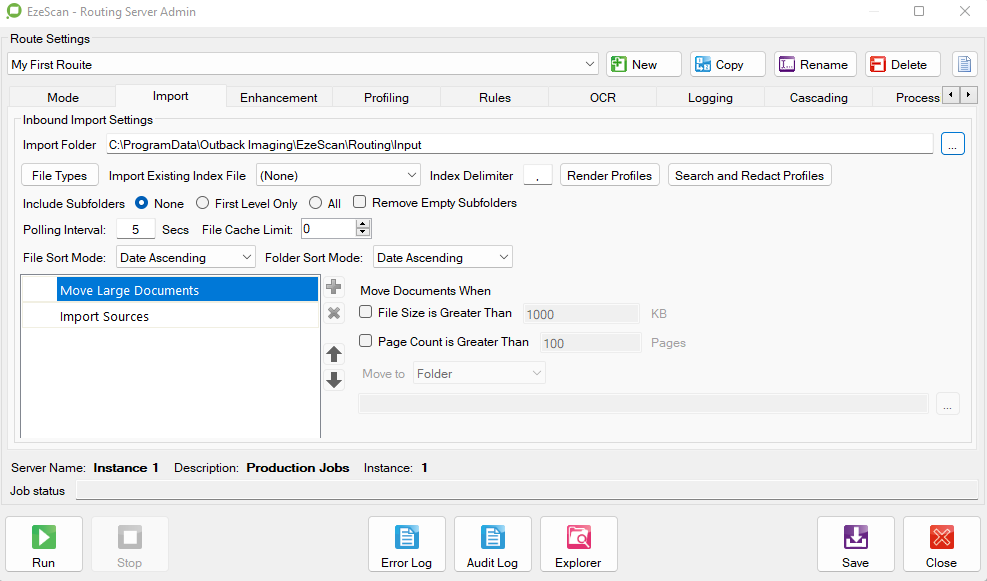Select First Level Only subfolder option

click(203, 203)
